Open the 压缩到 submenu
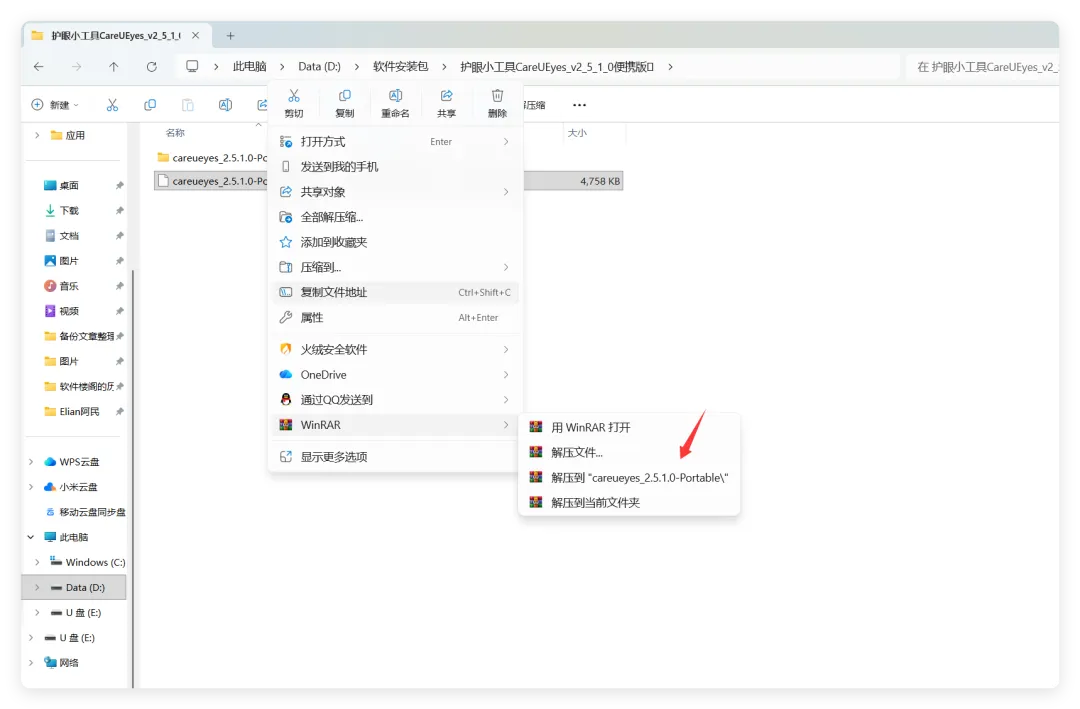The height and width of the screenshot is (709, 1080). [395, 267]
